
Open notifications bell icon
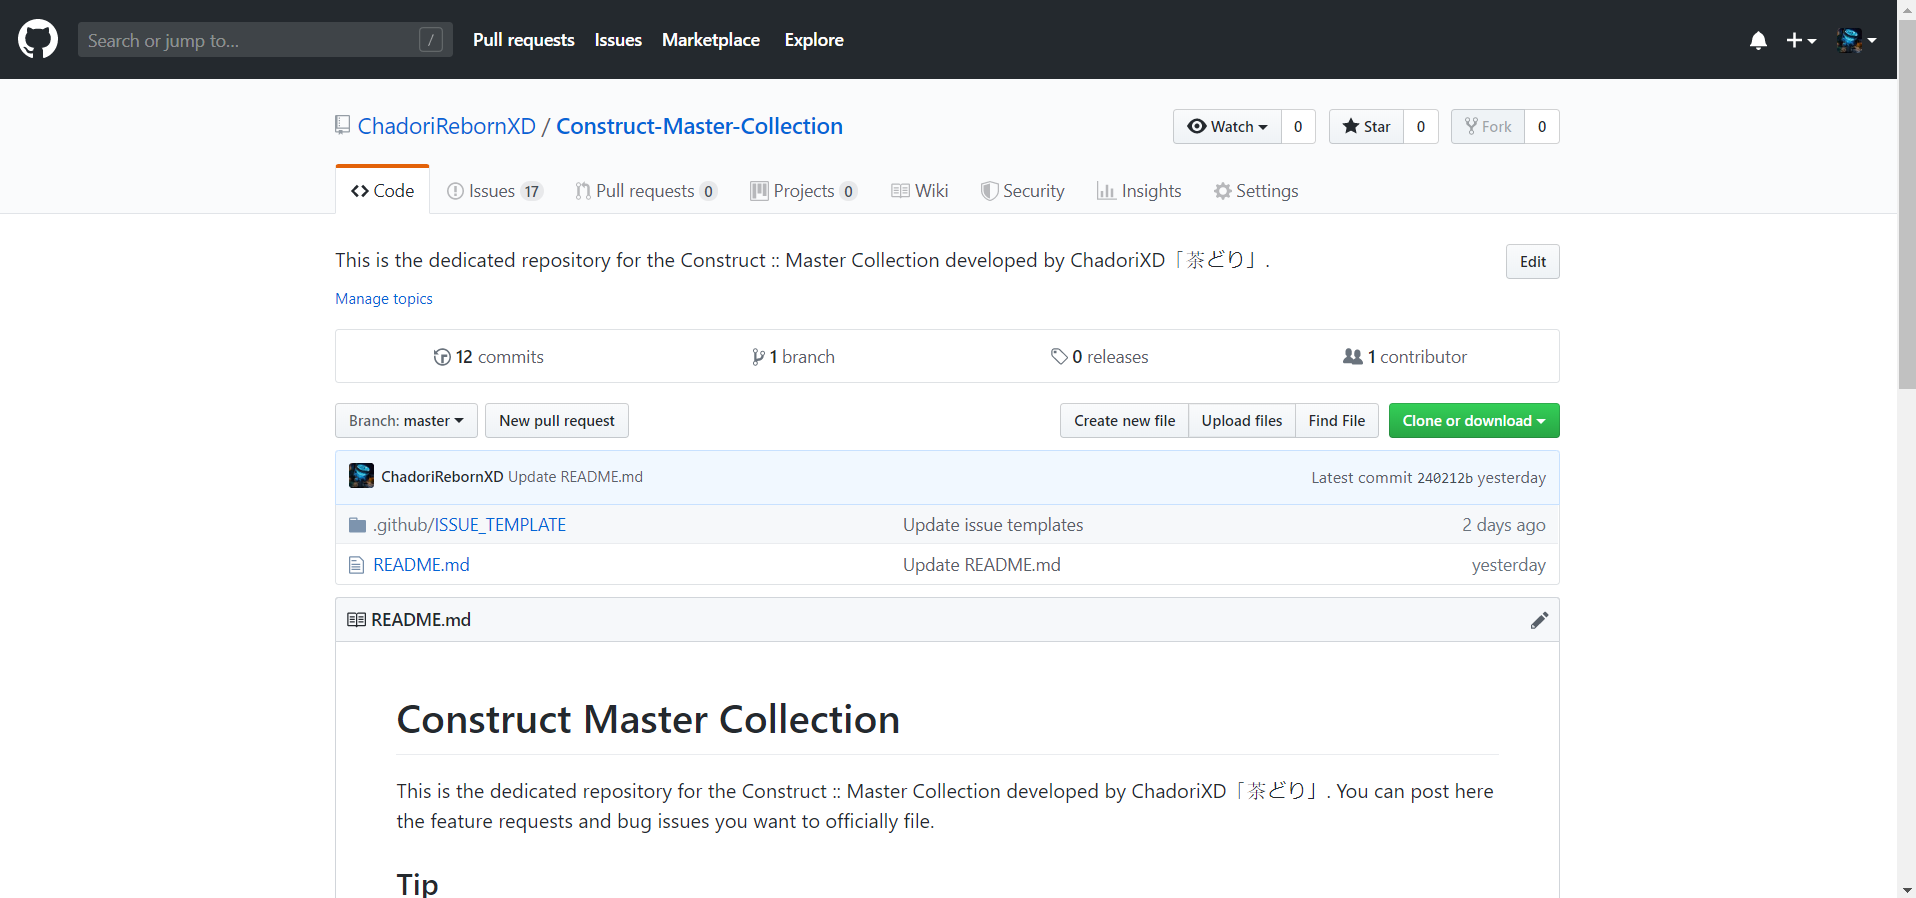pyautogui.click(x=1758, y=40)
